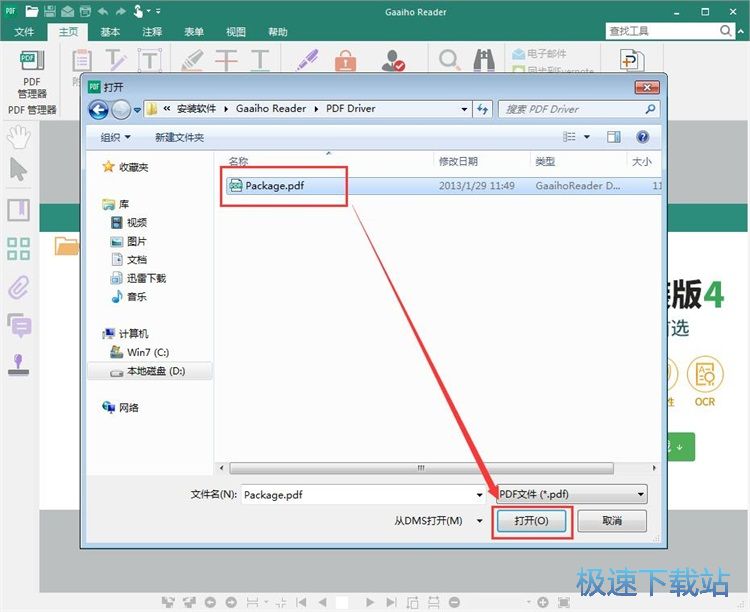Open the Bookmarks panel icon
This screenshot has height=612, width=750.
pos(19,210)
